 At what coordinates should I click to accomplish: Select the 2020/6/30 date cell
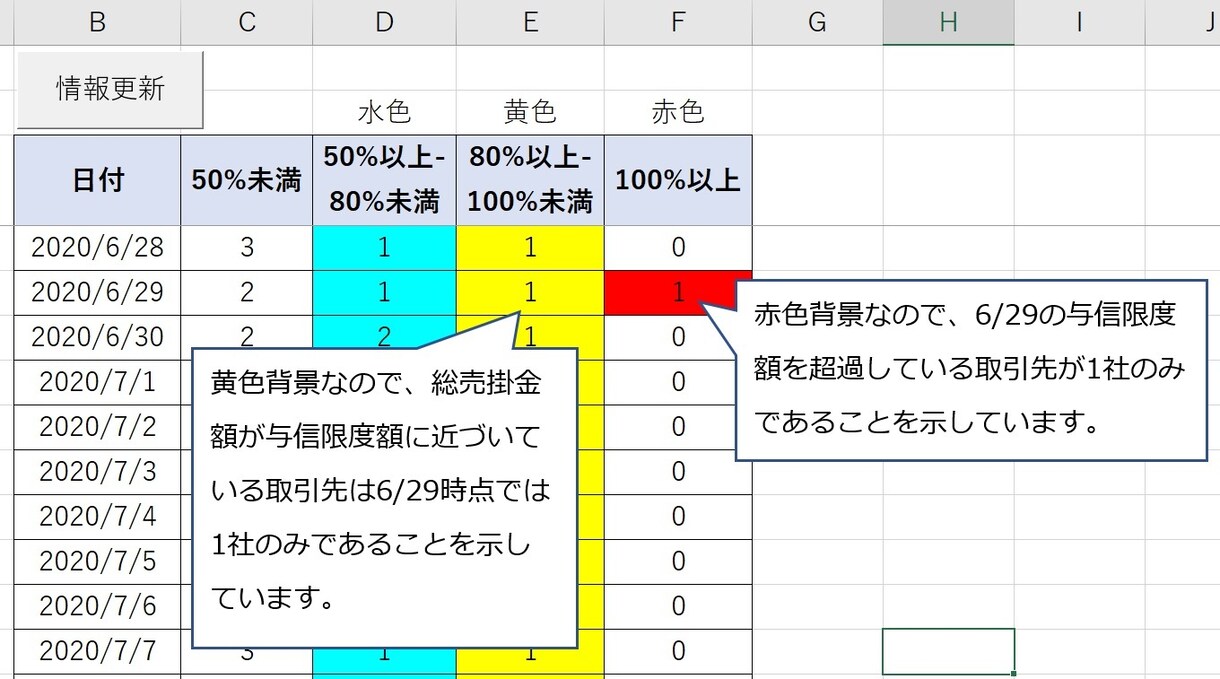(97, 338)
